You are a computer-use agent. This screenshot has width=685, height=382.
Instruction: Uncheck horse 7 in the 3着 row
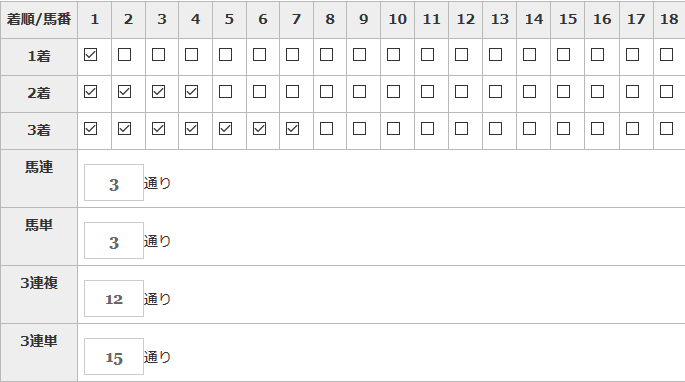click(292, 129)
